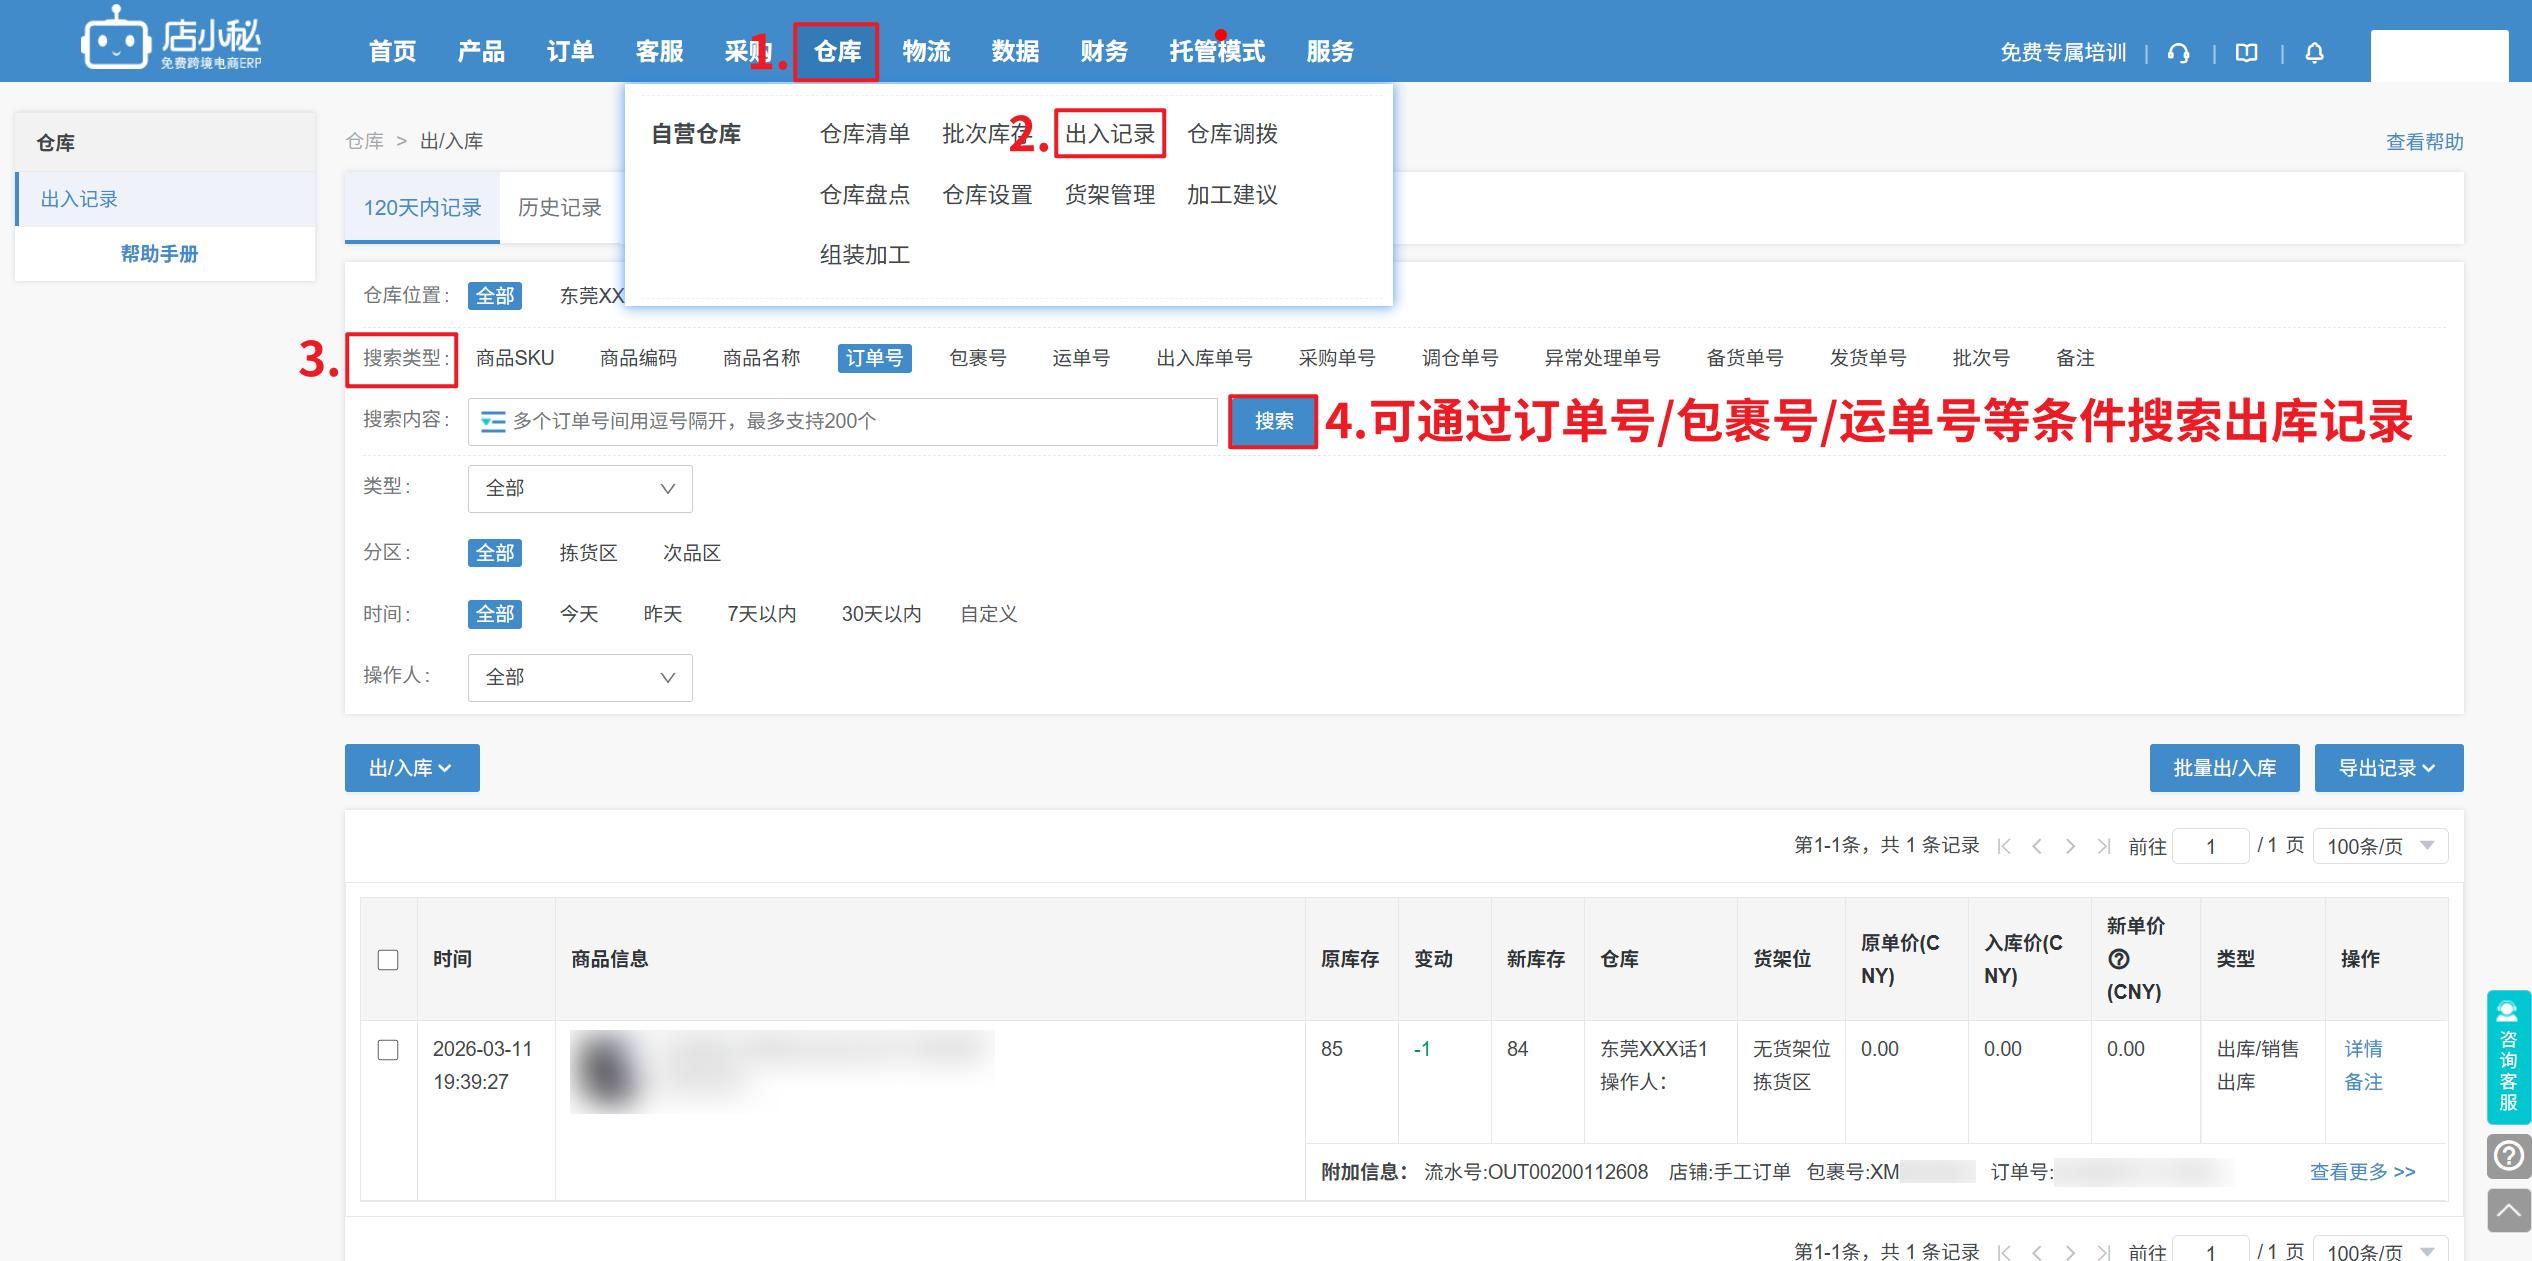Image resolution: width=2532 pixels, height=1261 pixels.
Task: Click the notification bell icon
Action: [2314, 53]
